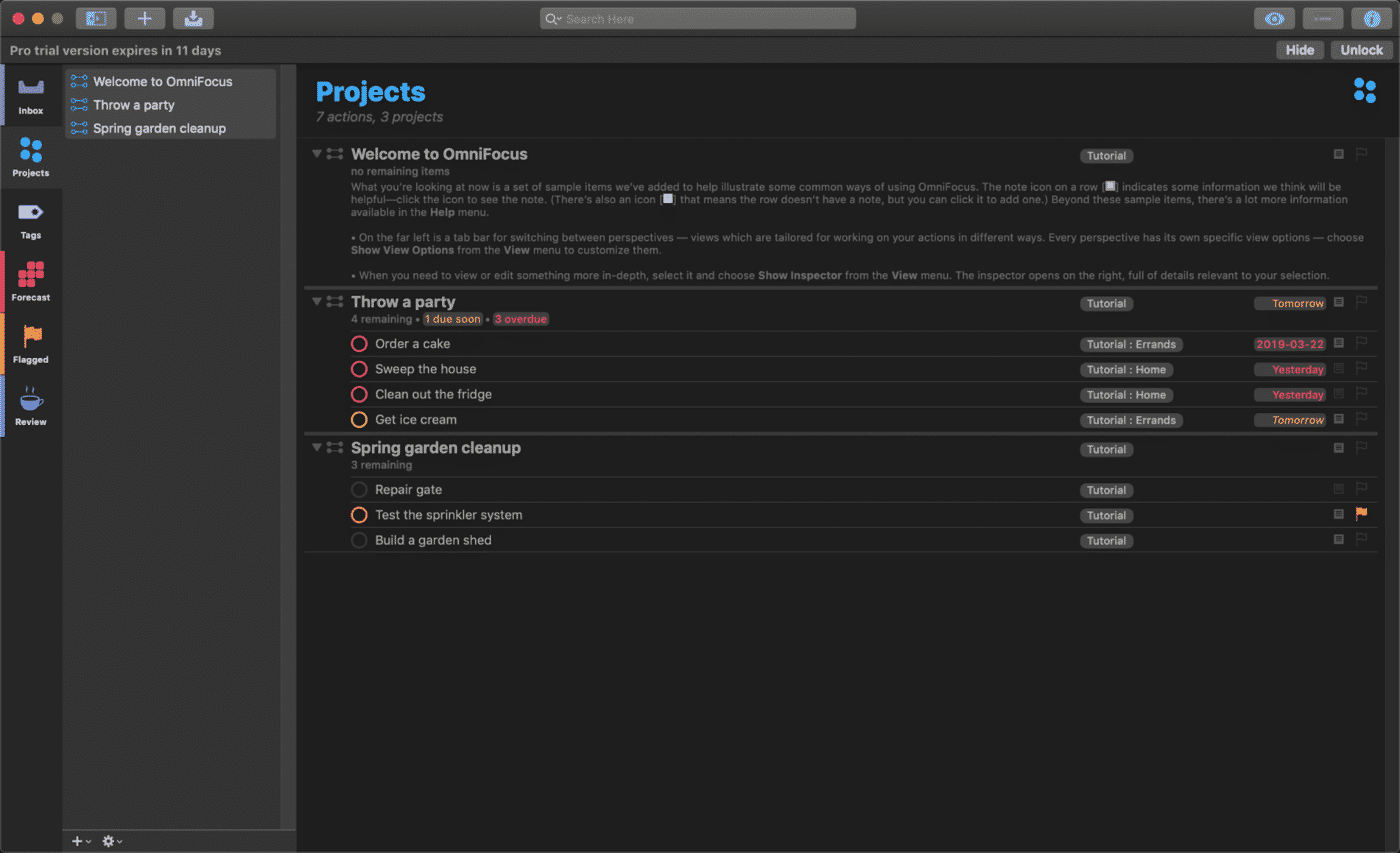Click the Unlock button

(x=1361, y=50)
